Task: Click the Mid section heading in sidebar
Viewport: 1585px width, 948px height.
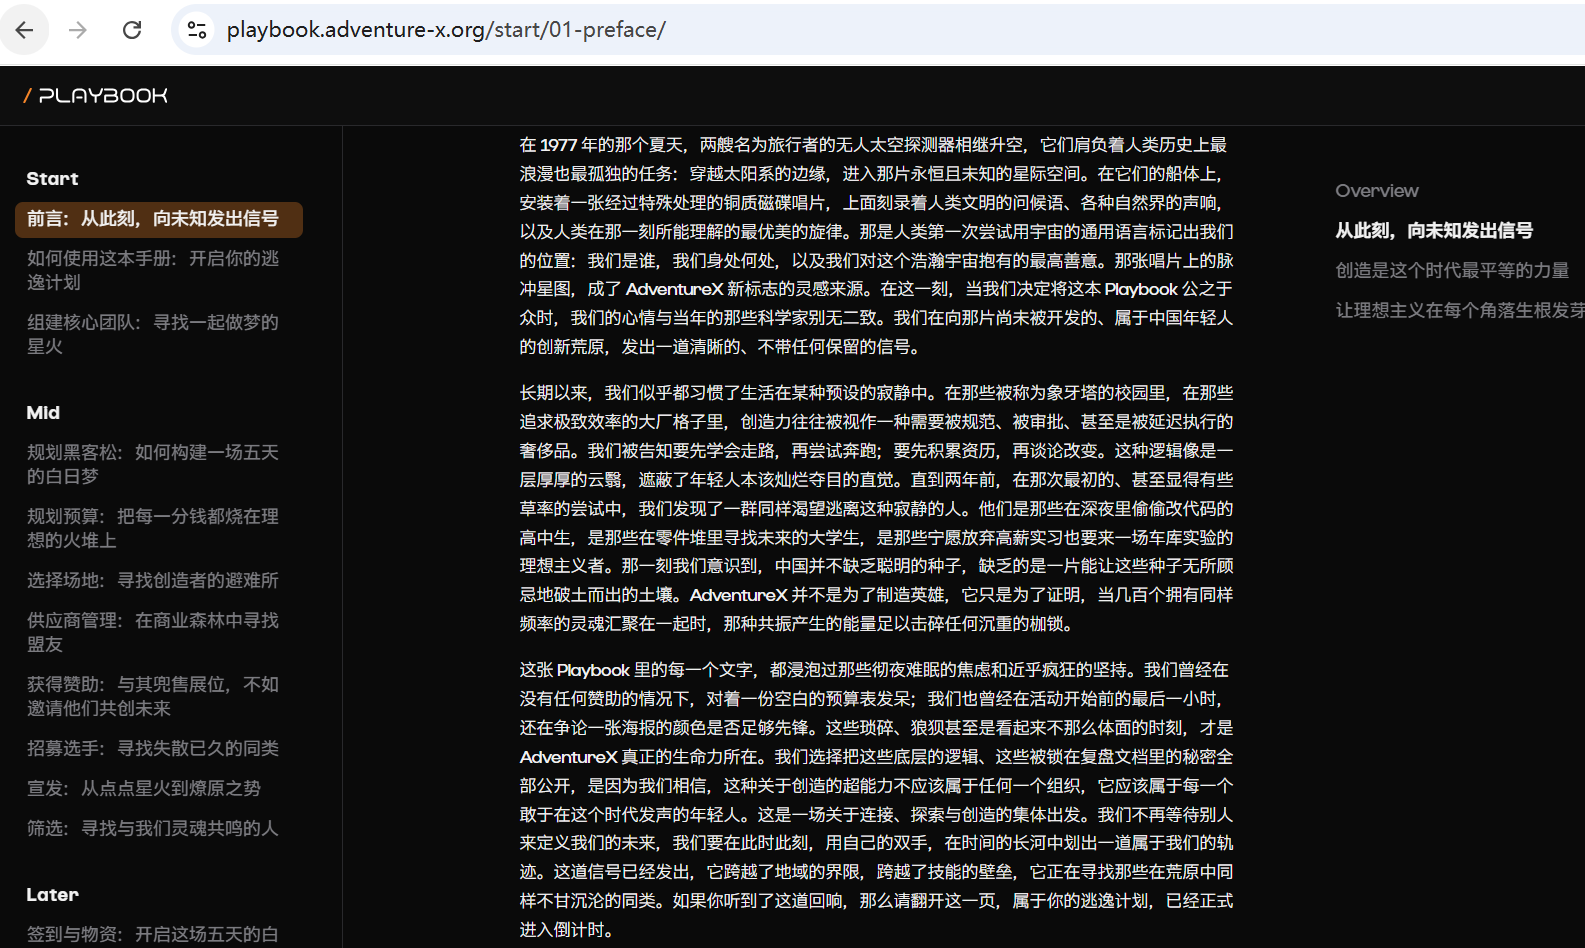Action: tap(43, 413)
